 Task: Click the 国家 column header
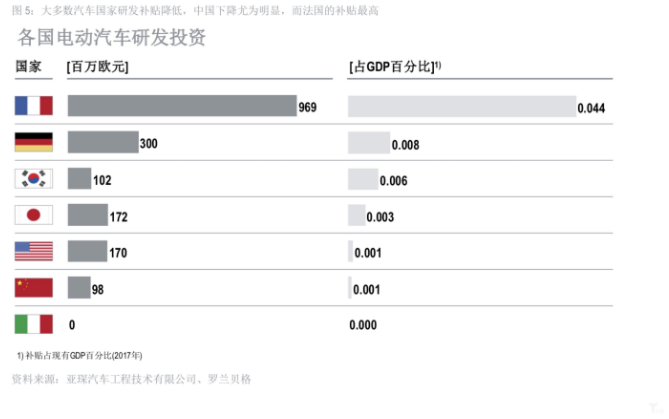click(x=29, y=67)
